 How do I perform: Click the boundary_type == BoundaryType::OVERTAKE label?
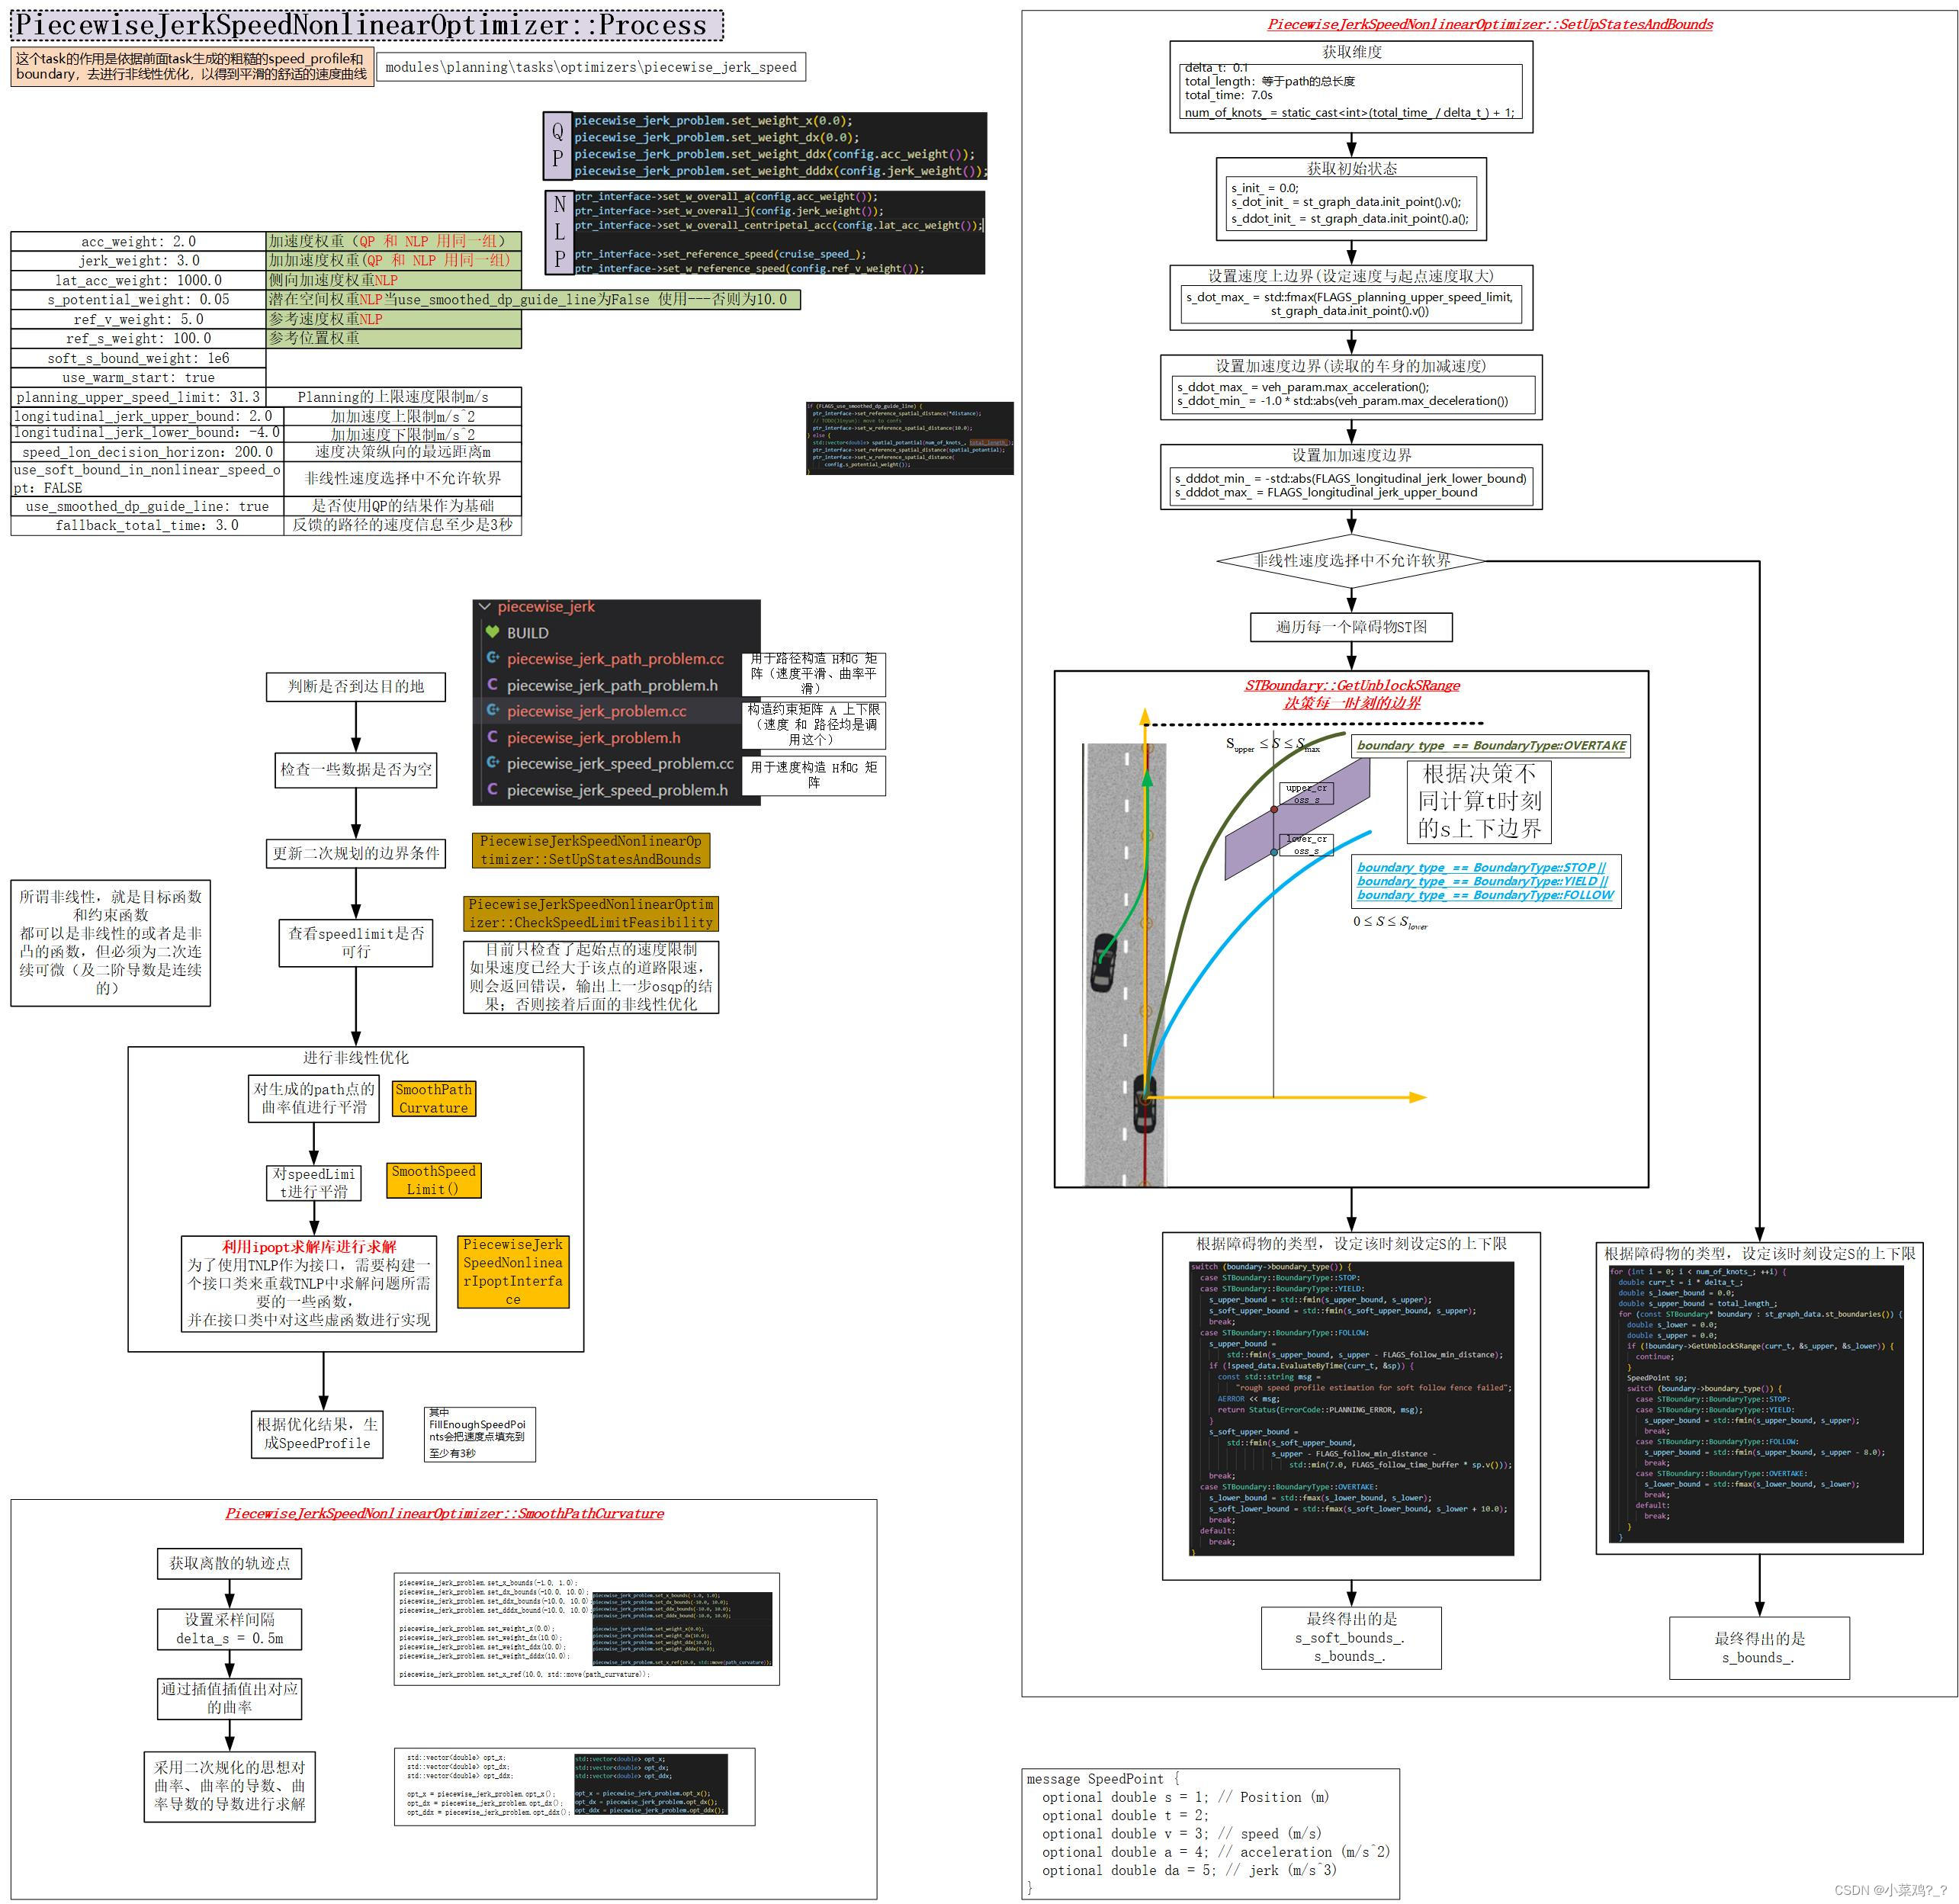click(x=1491, y=745)
